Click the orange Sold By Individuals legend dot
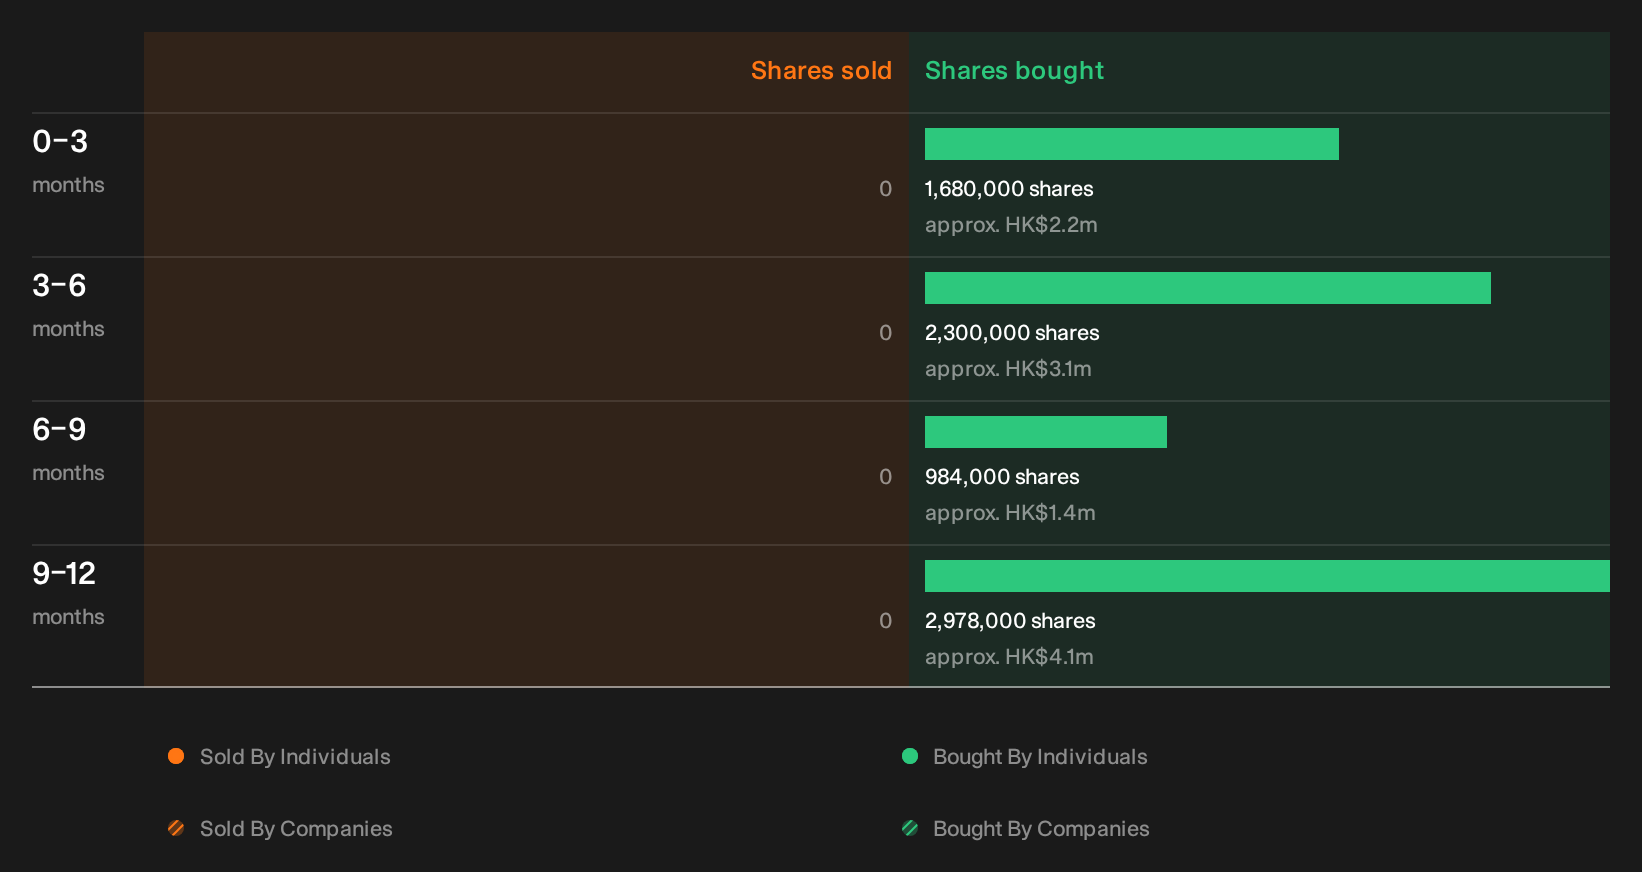Screen dimensions: 1642x872 [x=176, y=756]
